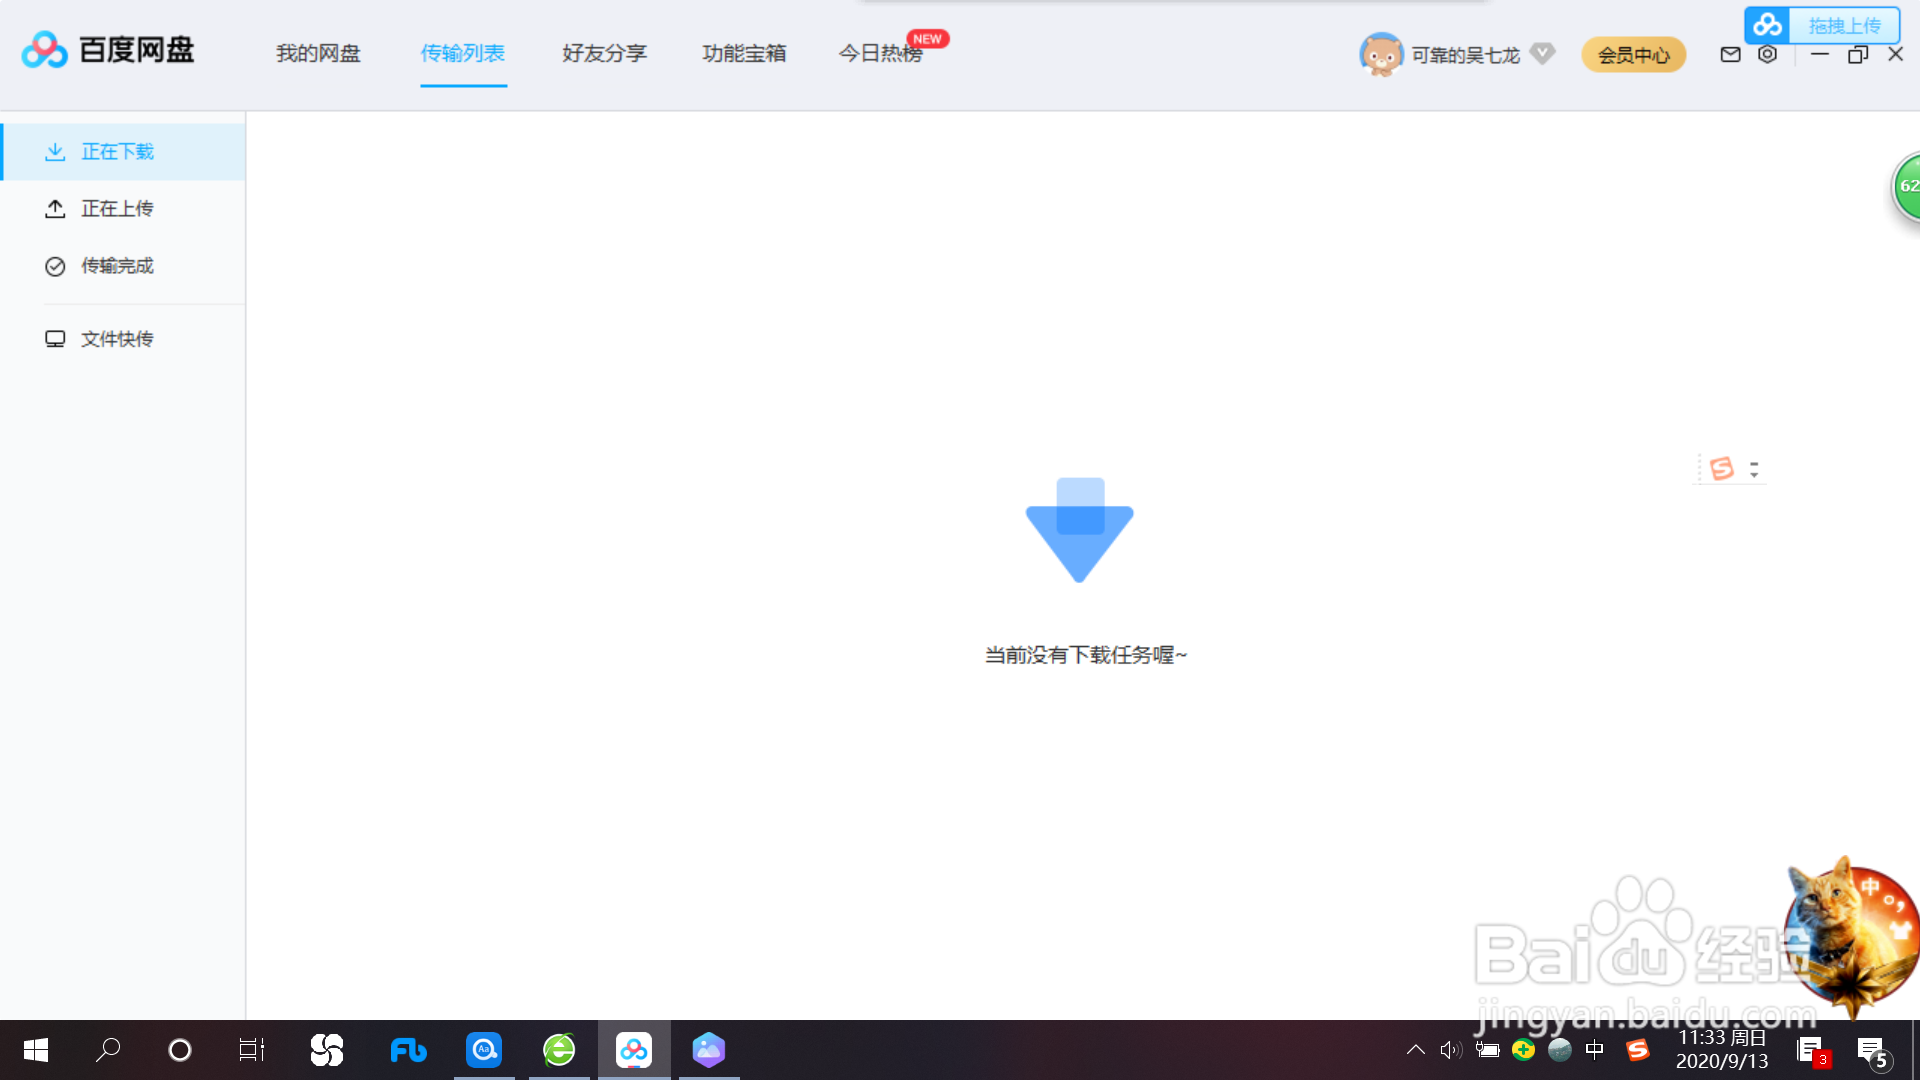
Task: Click the drag-upload cloud icon widget
Action: [1768, 25]
